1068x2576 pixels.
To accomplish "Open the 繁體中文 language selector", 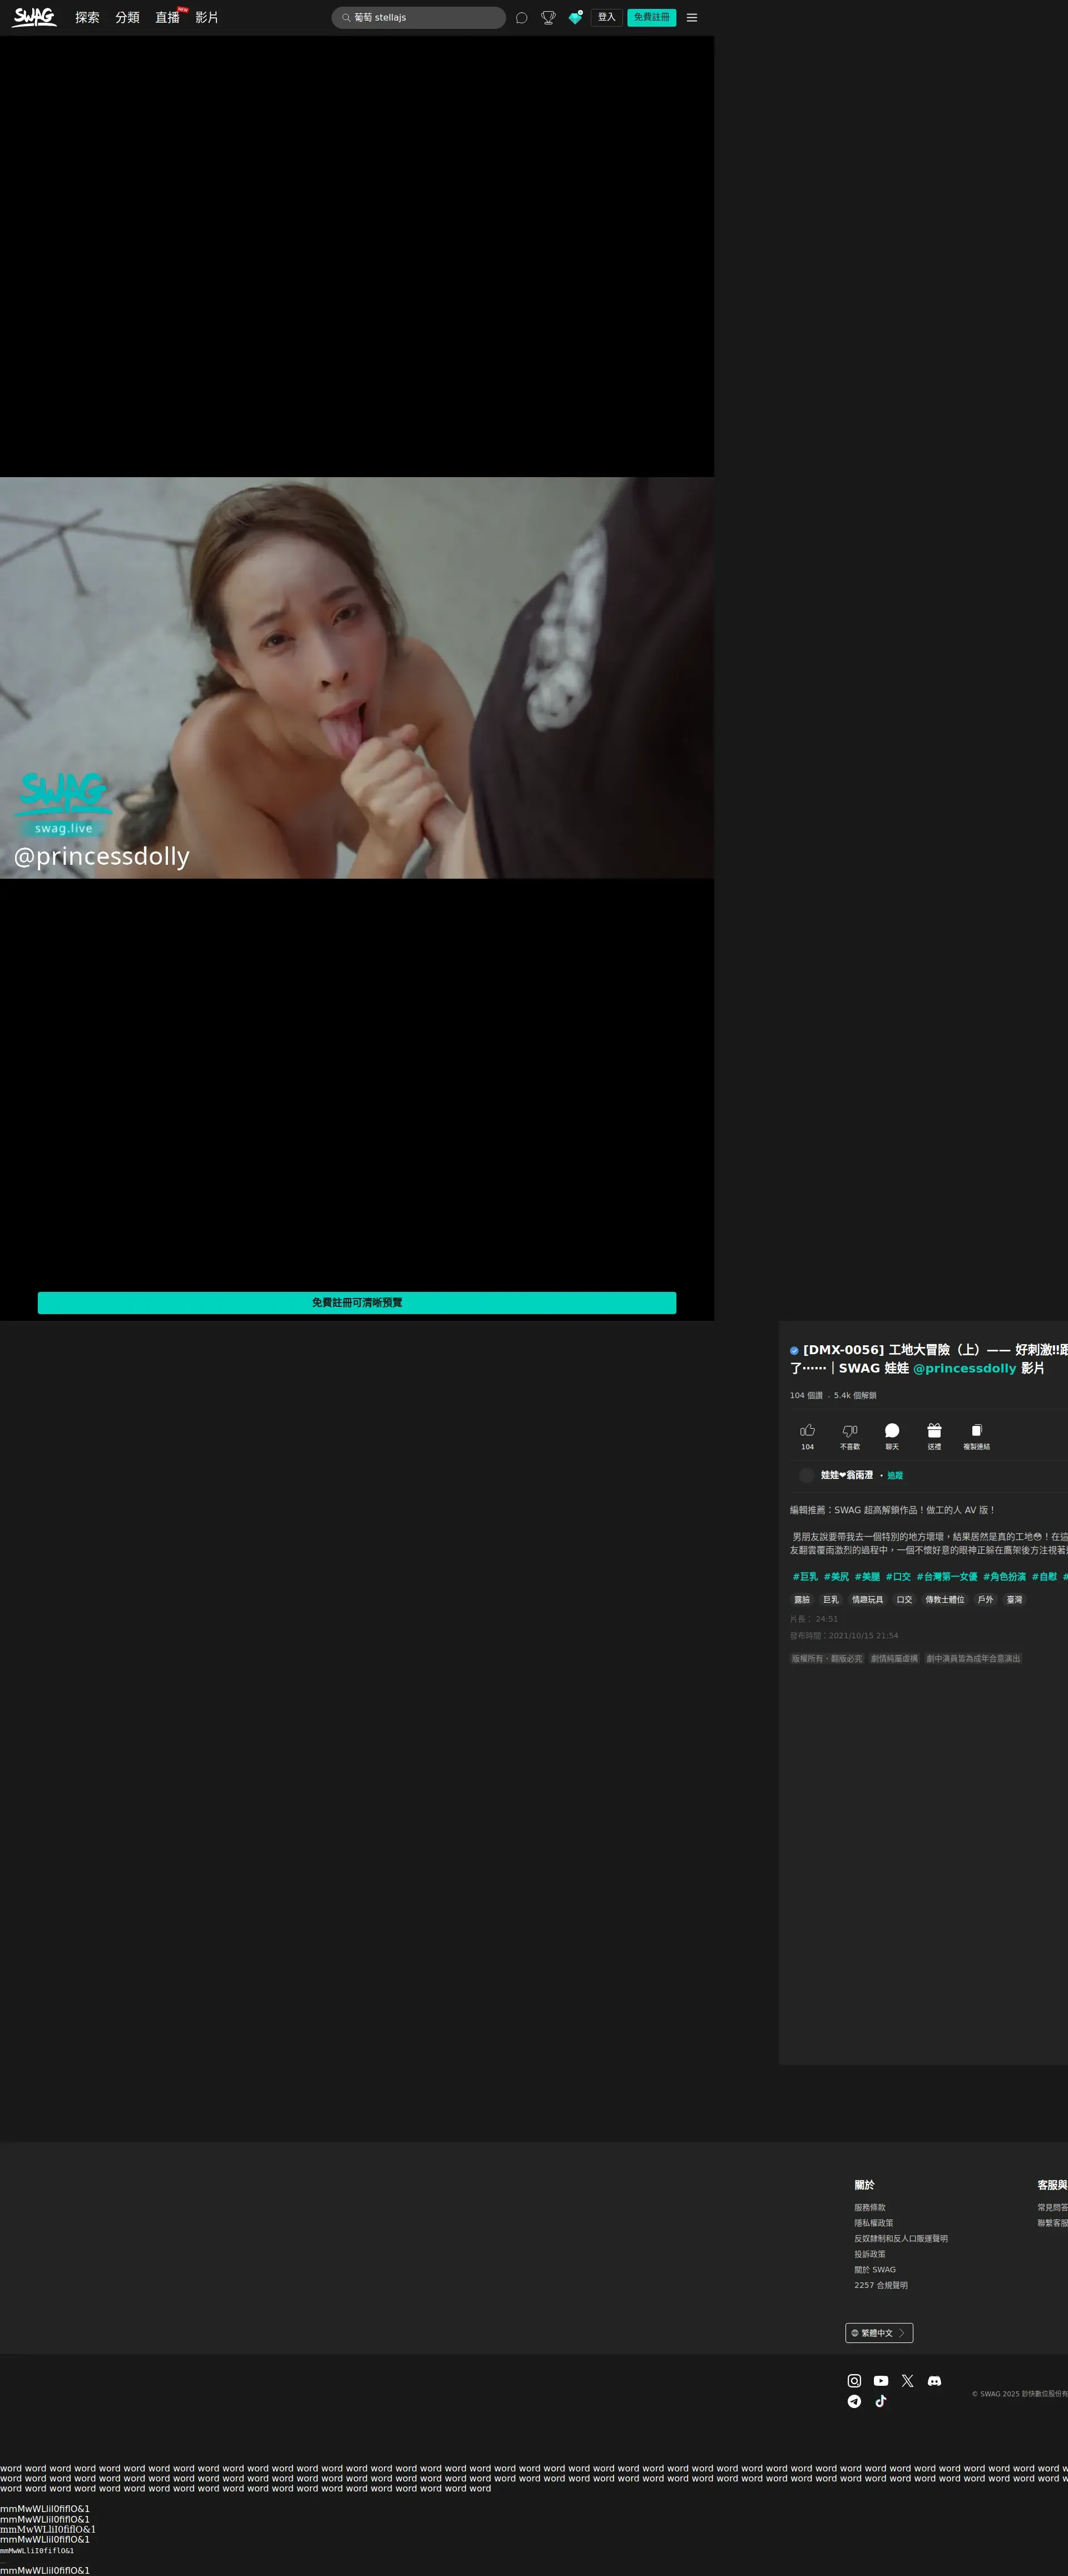I will (x=879, y=2333).
